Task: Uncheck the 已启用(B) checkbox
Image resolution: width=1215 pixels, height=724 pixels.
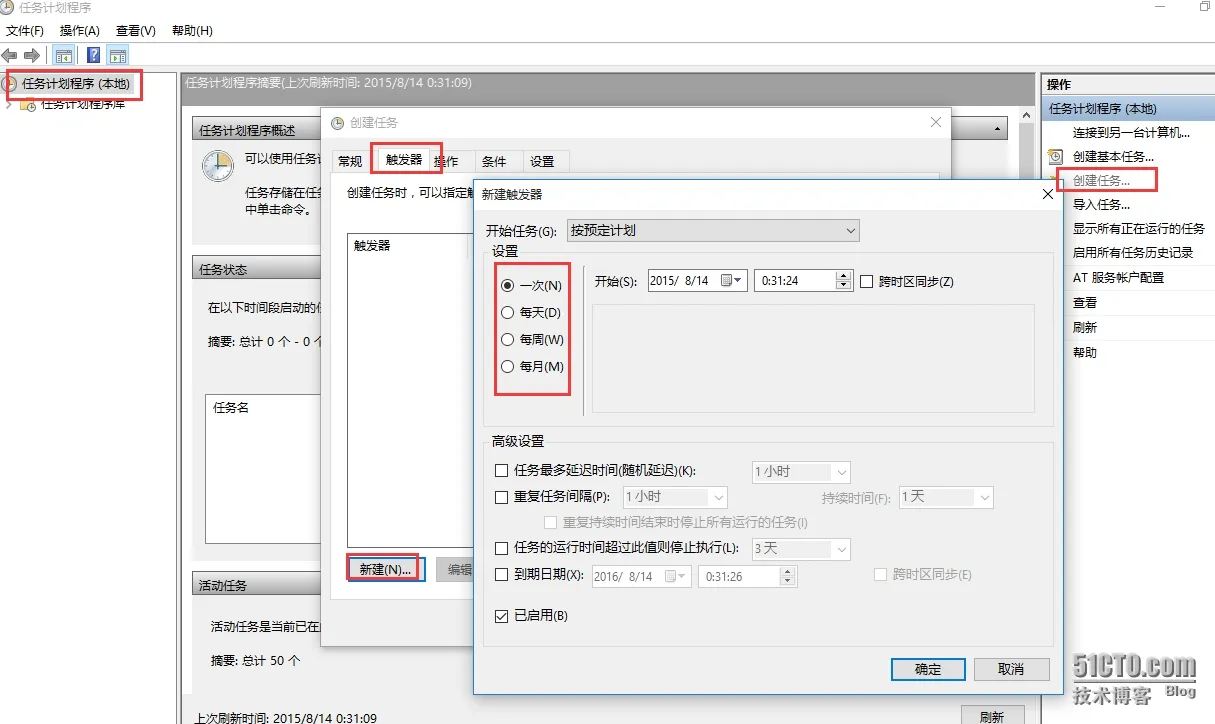Action: 502,616
